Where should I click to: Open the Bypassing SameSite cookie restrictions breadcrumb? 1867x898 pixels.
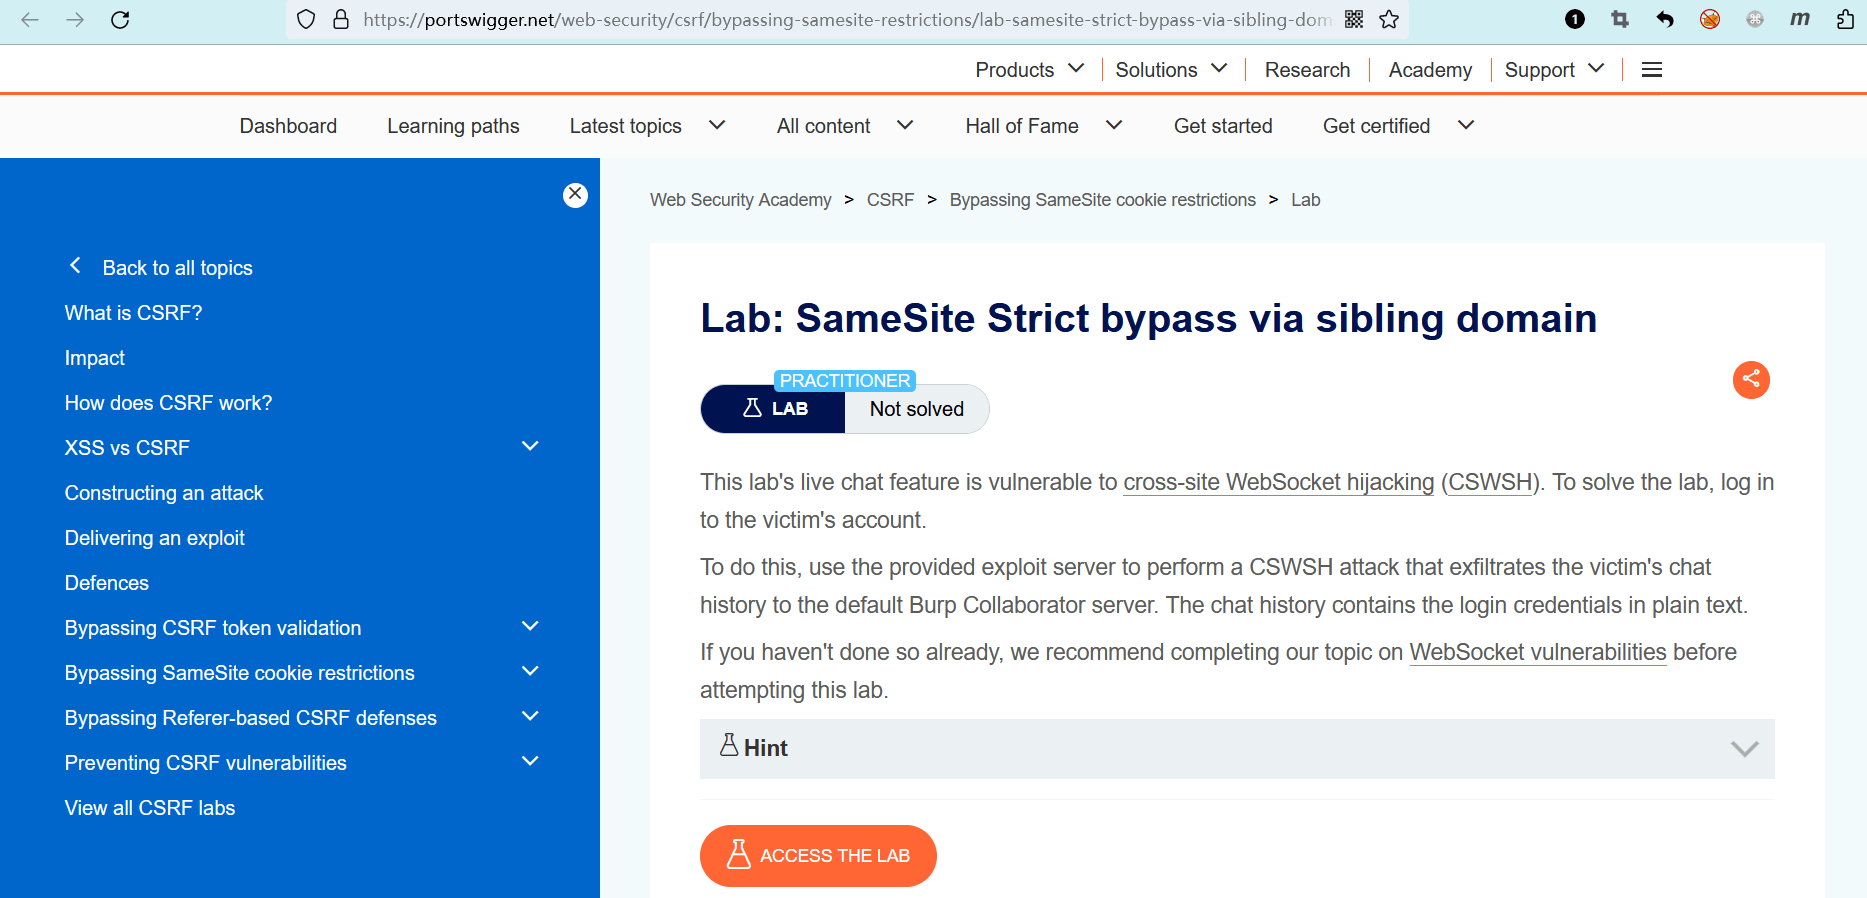click(x=1102, y=200)
